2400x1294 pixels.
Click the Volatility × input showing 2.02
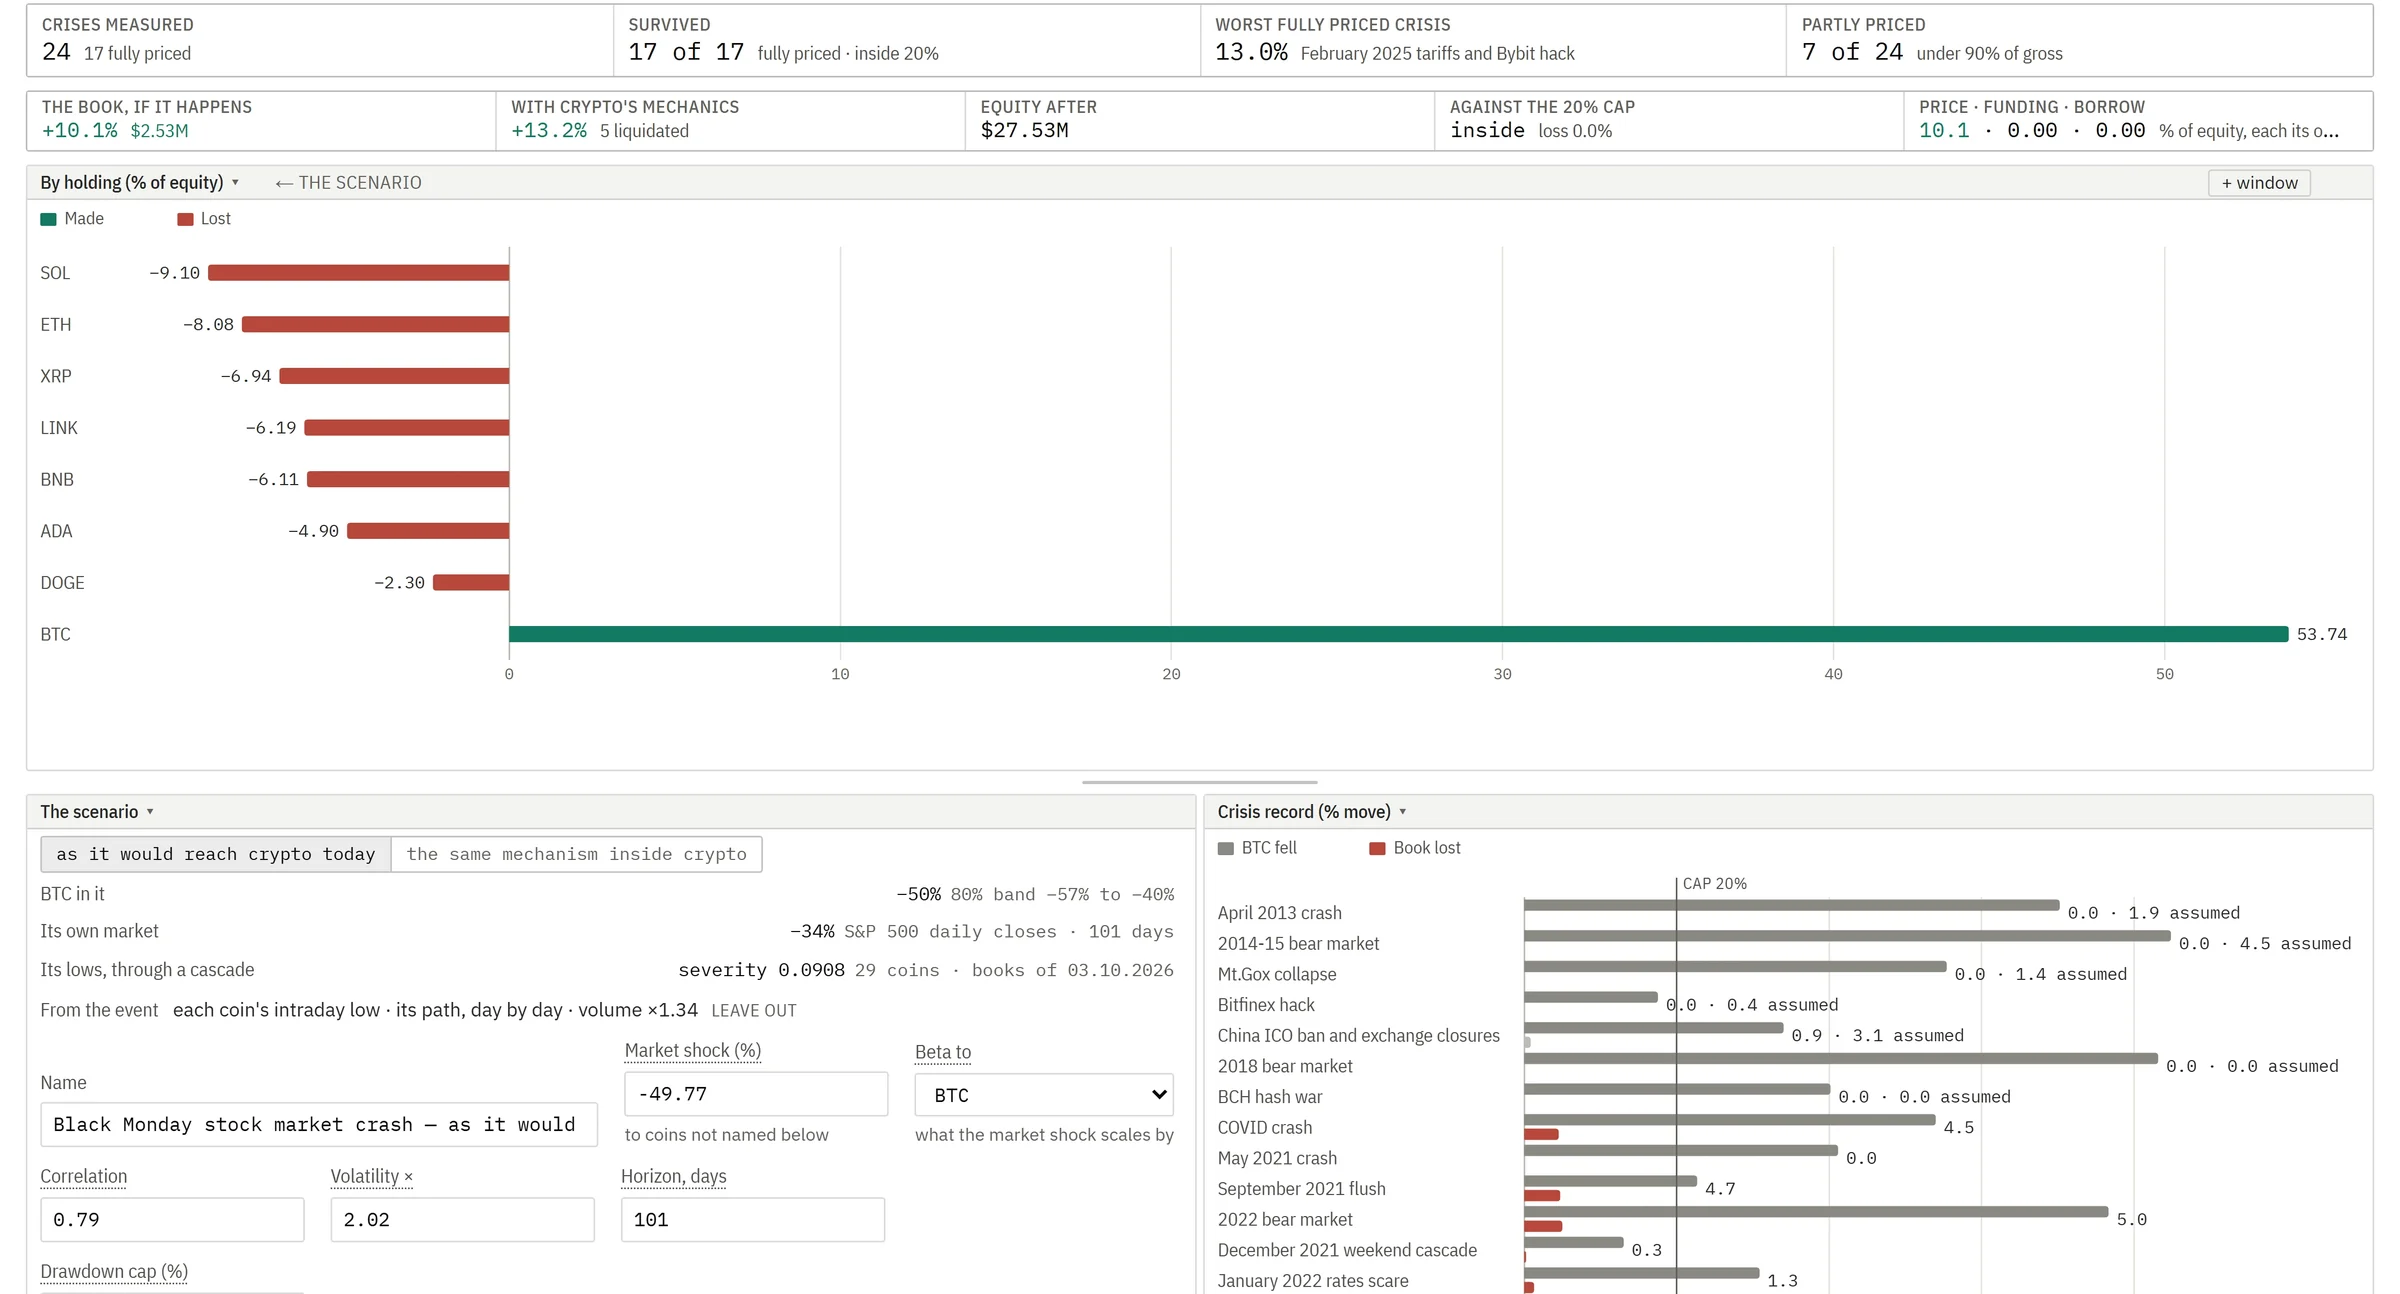click(x=462, y=1220)
